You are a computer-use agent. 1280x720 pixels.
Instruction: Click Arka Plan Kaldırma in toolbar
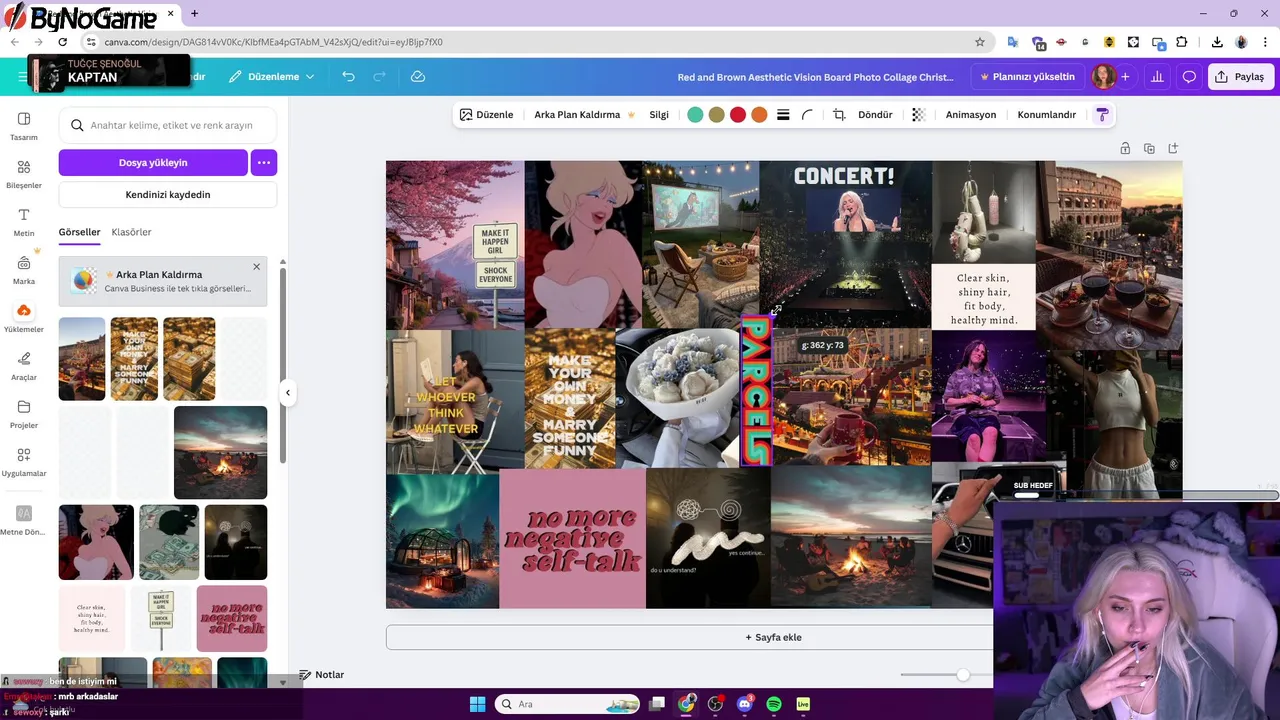(x=577, y=115)
